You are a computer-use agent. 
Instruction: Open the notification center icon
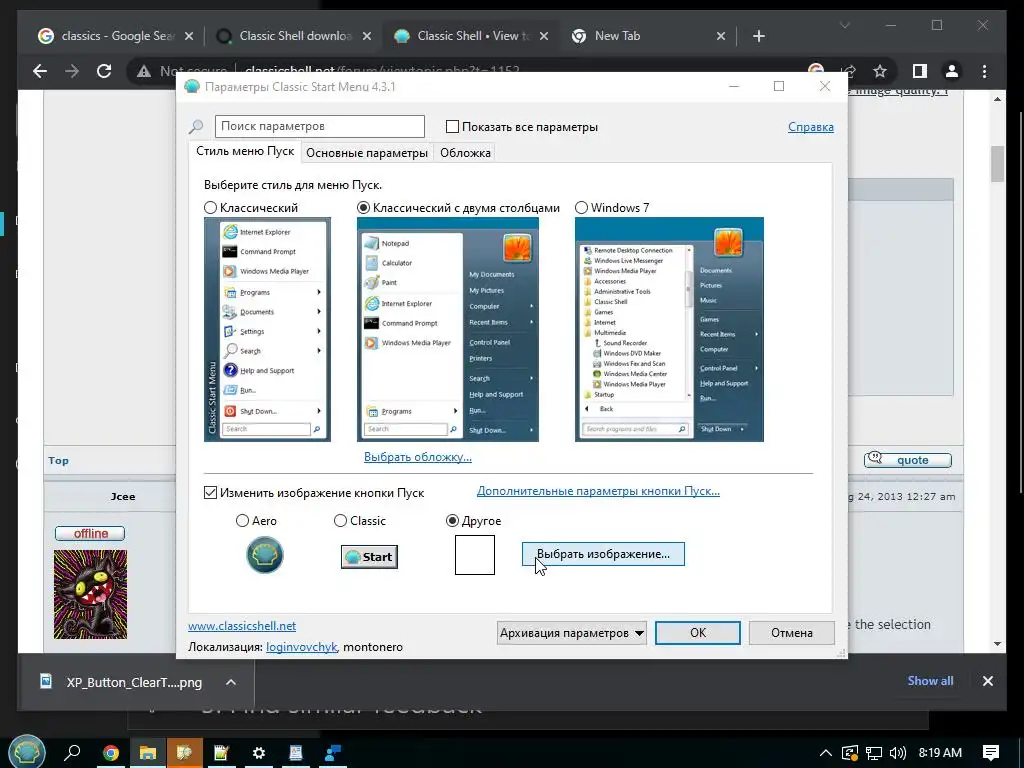990,753
